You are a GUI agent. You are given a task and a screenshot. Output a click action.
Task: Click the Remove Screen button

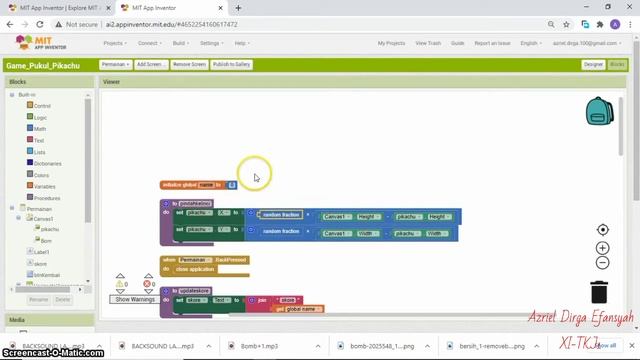189,64
